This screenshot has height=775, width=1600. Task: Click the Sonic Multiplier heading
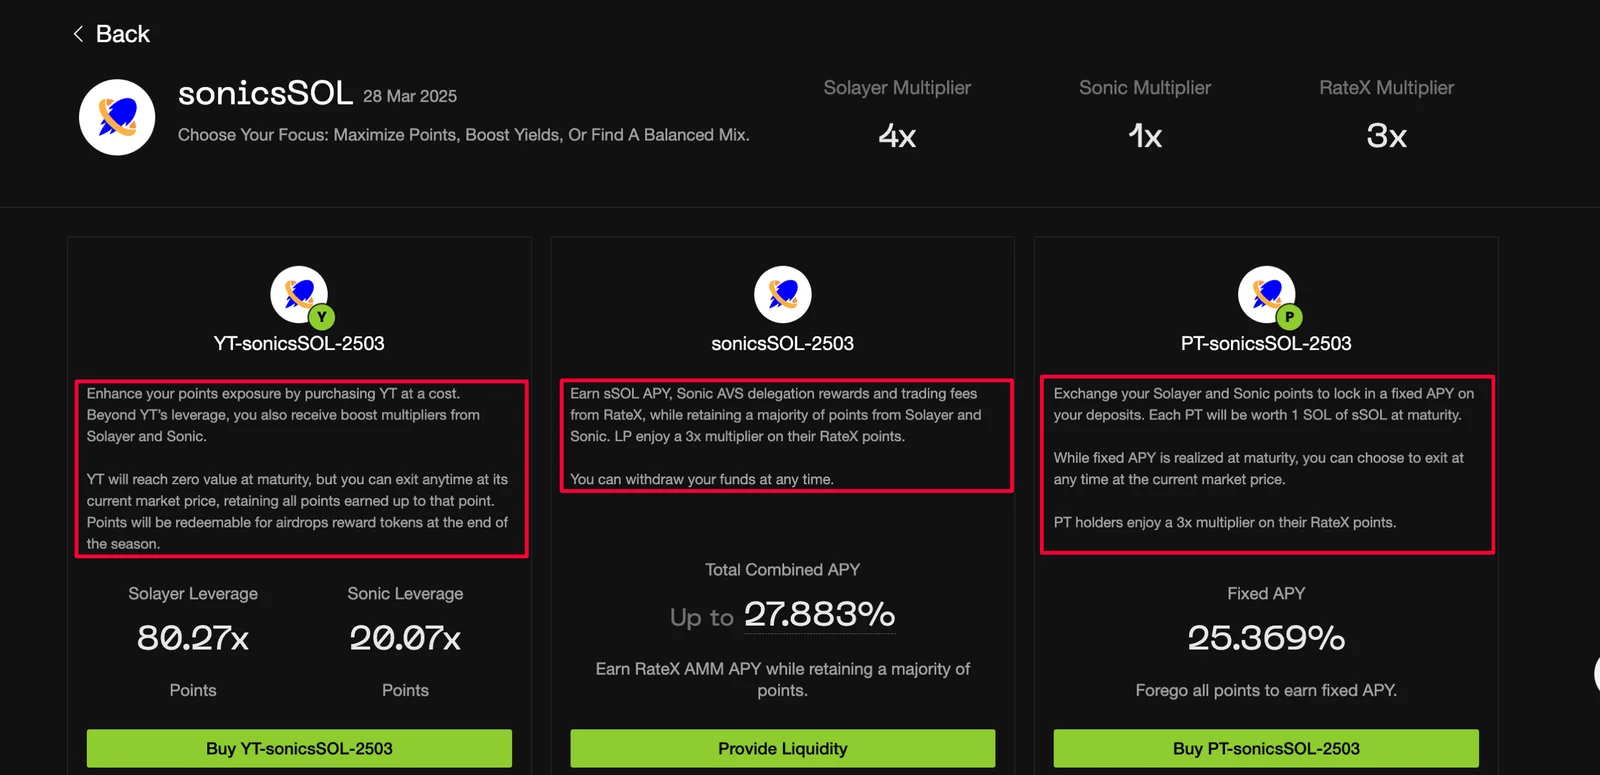tap(1145, 88)
